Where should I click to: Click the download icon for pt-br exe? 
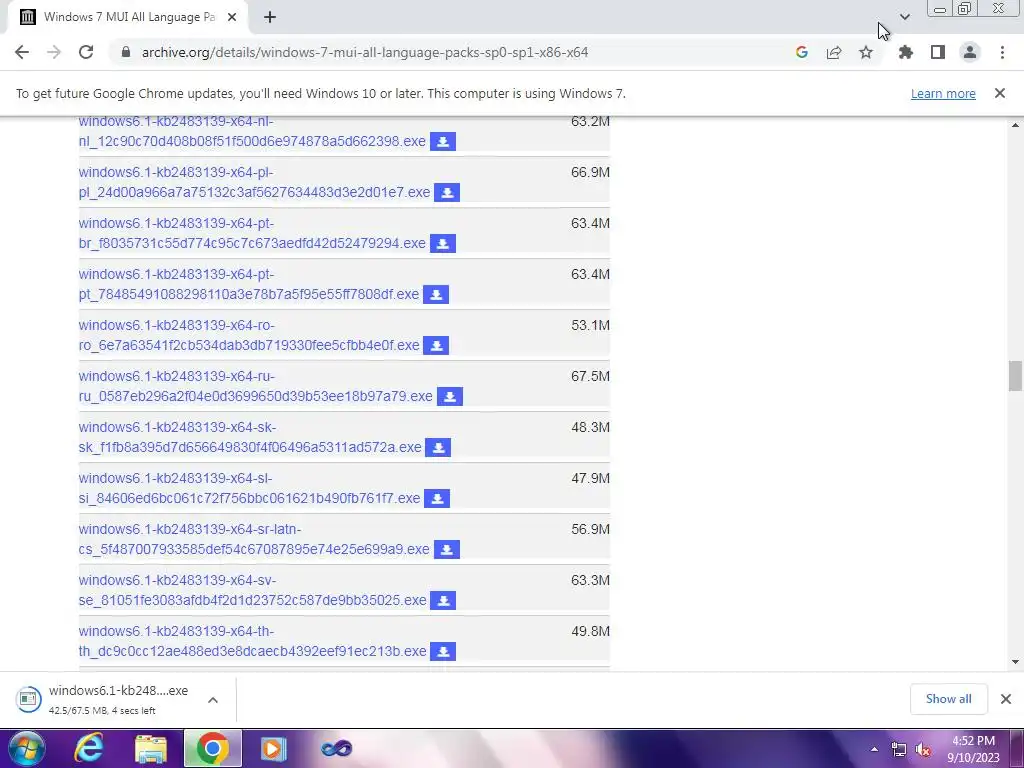coord(443,244)
